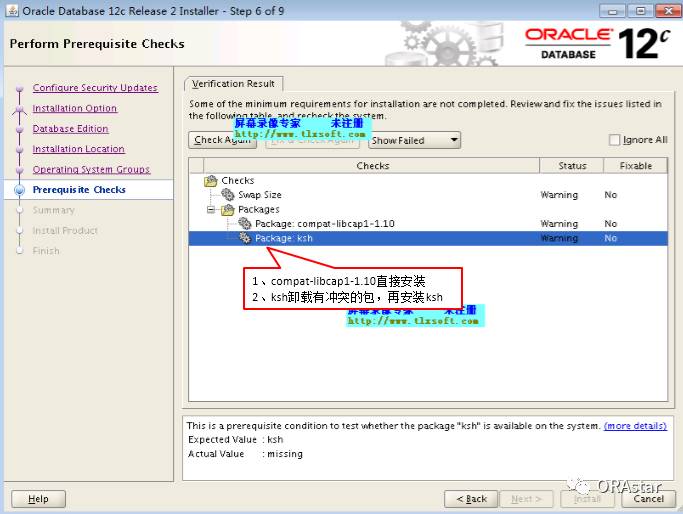Select the Package: ksh row
The image size is (683, 514).
tap(428, 238)
